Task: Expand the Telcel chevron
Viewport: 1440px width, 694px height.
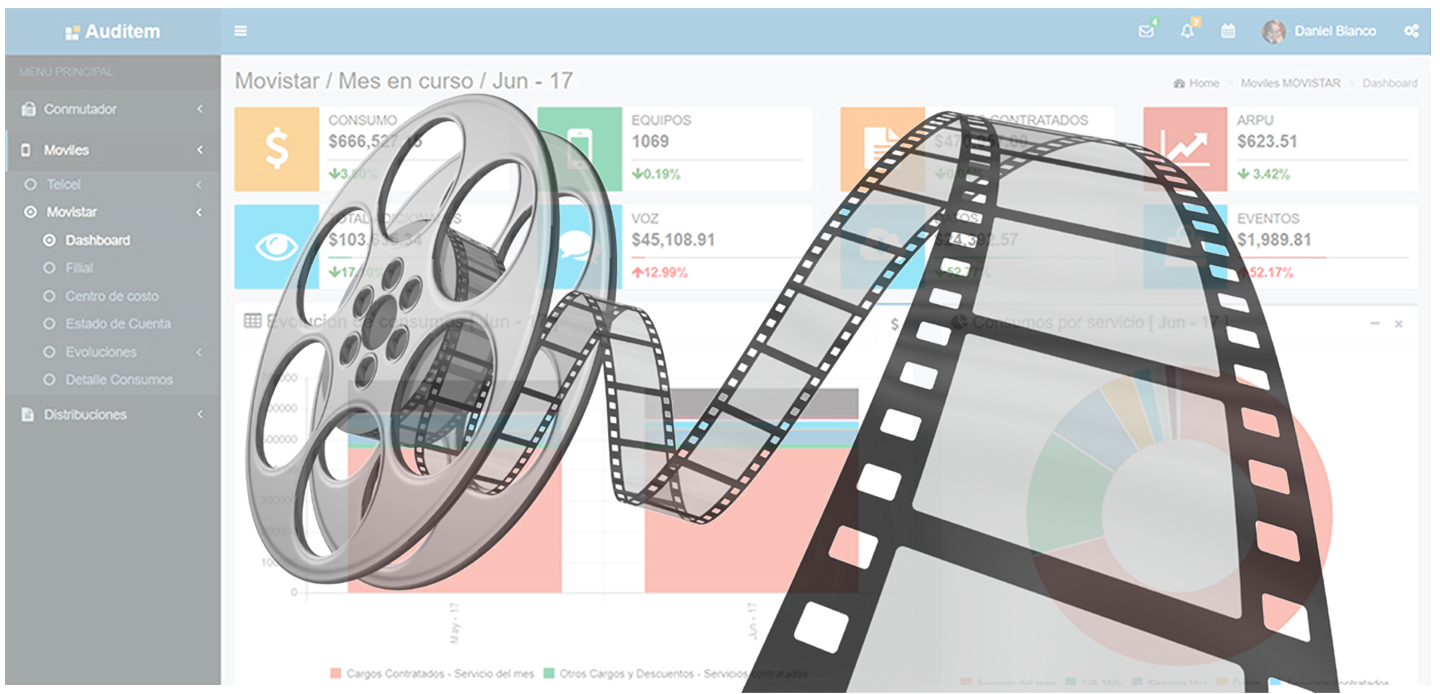Action: pos(199,185)
